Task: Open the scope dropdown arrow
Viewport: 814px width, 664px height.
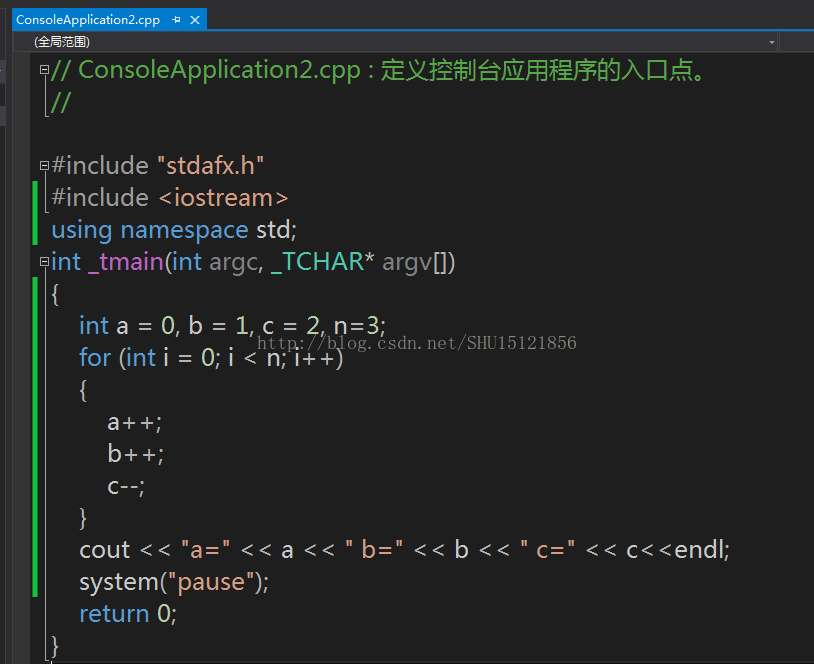Action: click(772, 42)
